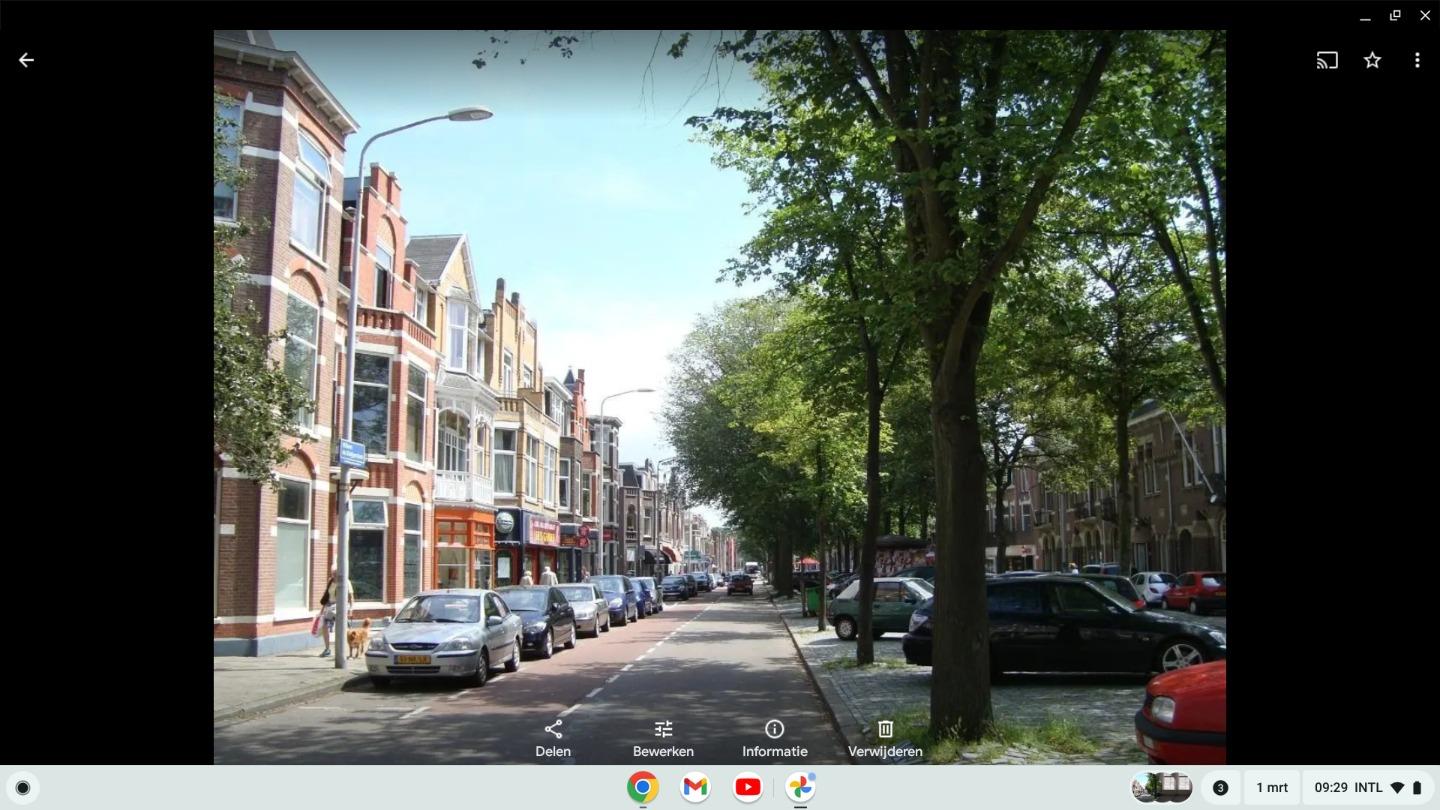Cast the photo to another screen
Image resolution: width=1440 pixels, height=810 pixels.
pos(1327,60)
